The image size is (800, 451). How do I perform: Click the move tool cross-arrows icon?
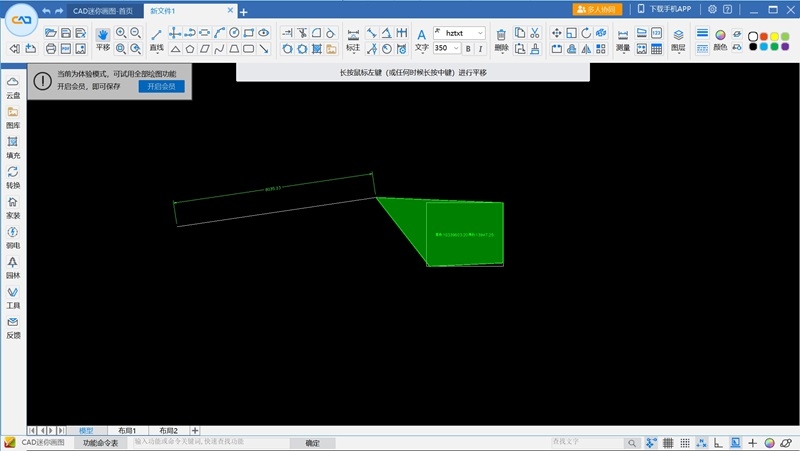point(557,33)
